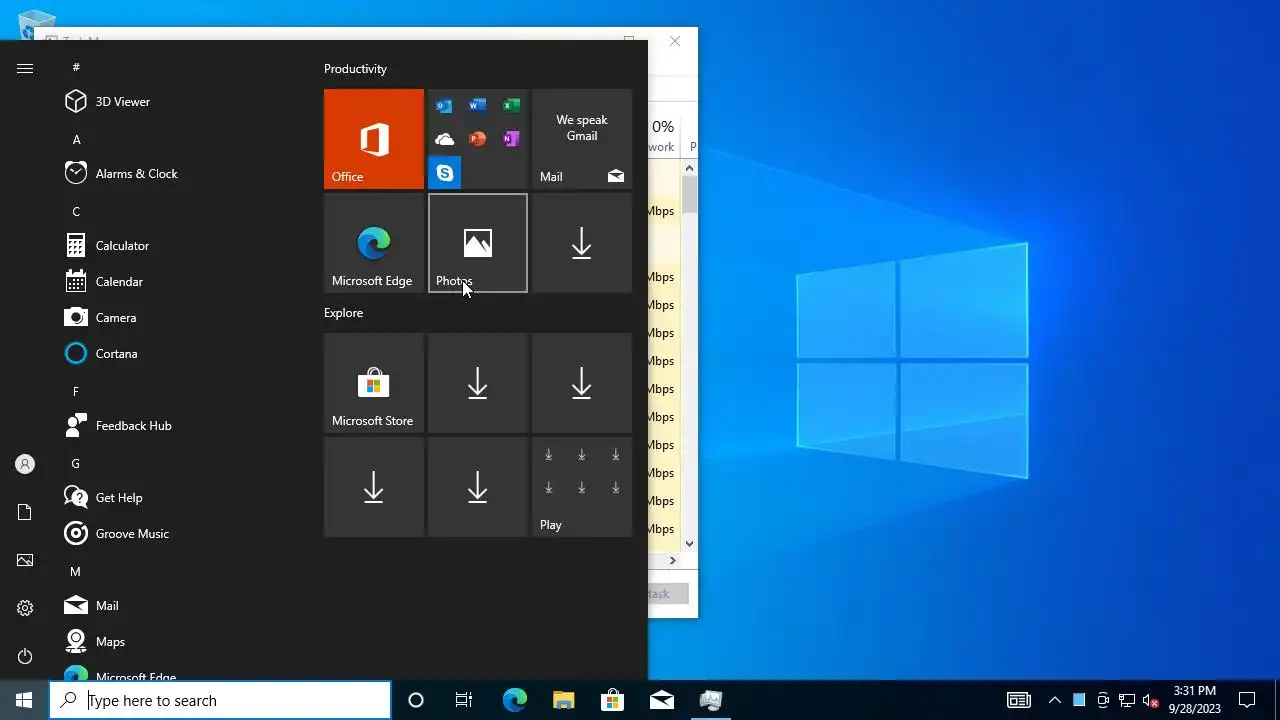This screenshot has width=1280, height=720.
Task: Open the Microsoft Store tile
Action: coord(374,383)
